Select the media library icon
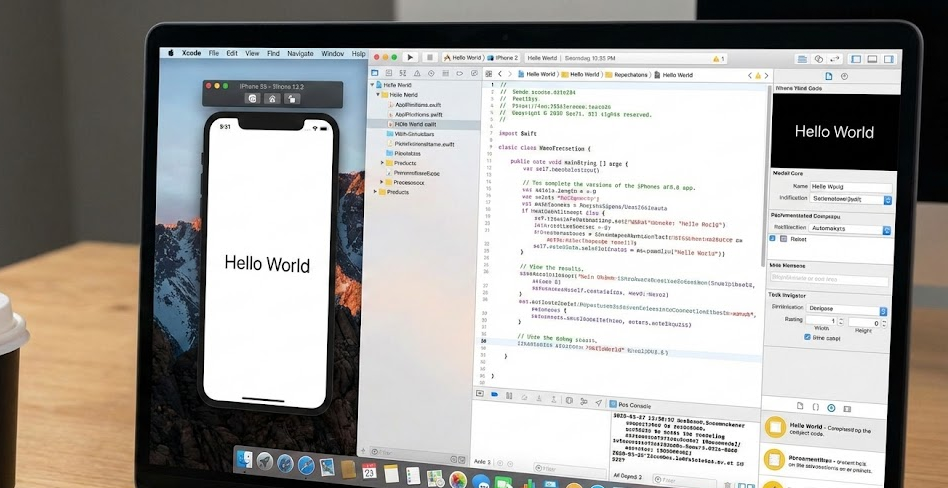 tap(846, 409)
